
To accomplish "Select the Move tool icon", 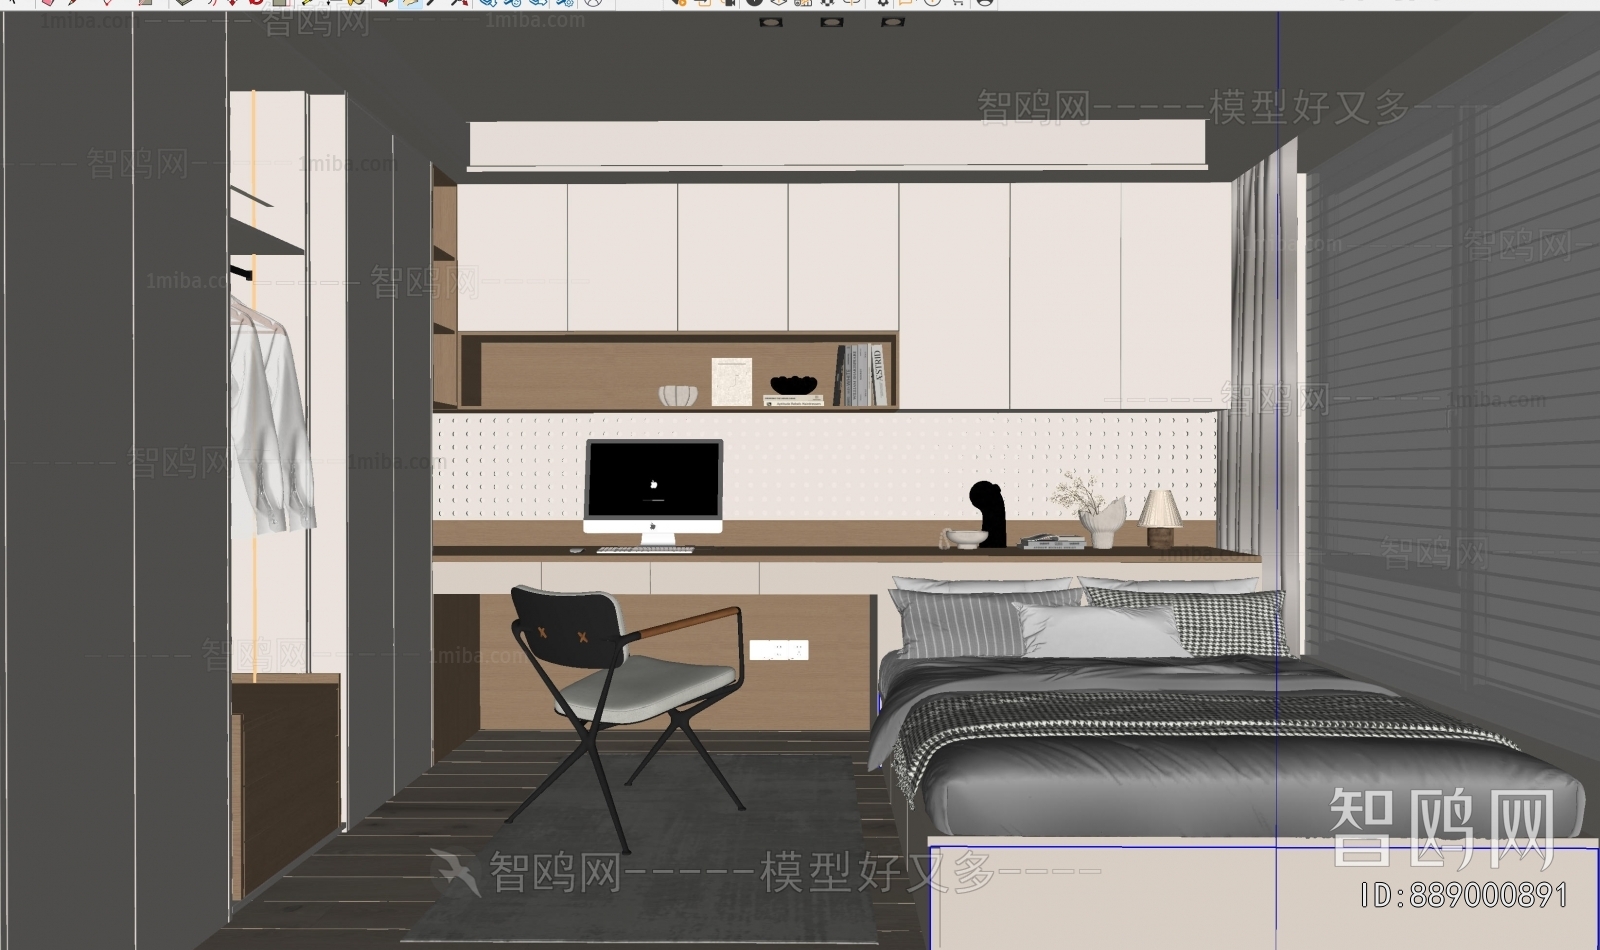I will pos(233,5).
